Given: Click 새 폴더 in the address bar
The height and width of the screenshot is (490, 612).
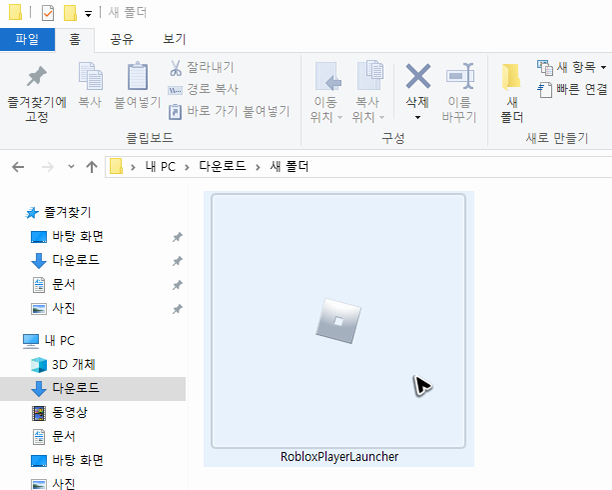Looking at the screenshot, I should (x=289, y=167).
